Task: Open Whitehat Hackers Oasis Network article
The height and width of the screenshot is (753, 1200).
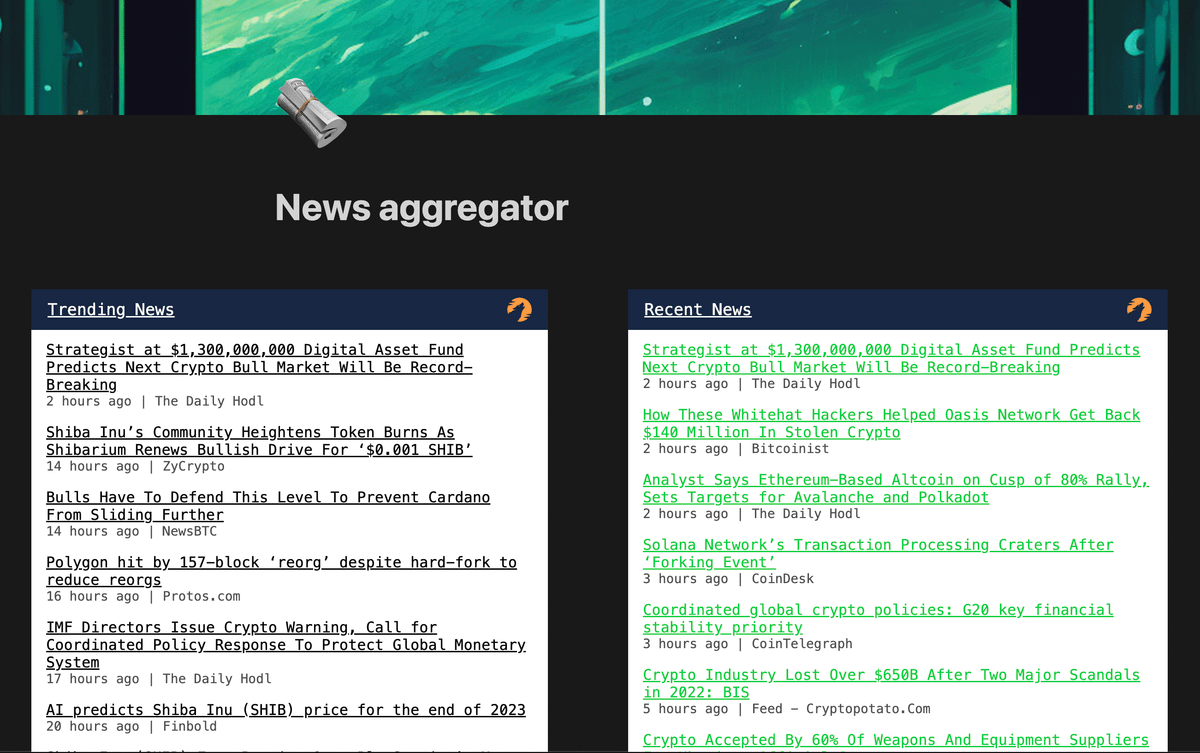Action: pos(890,423)
